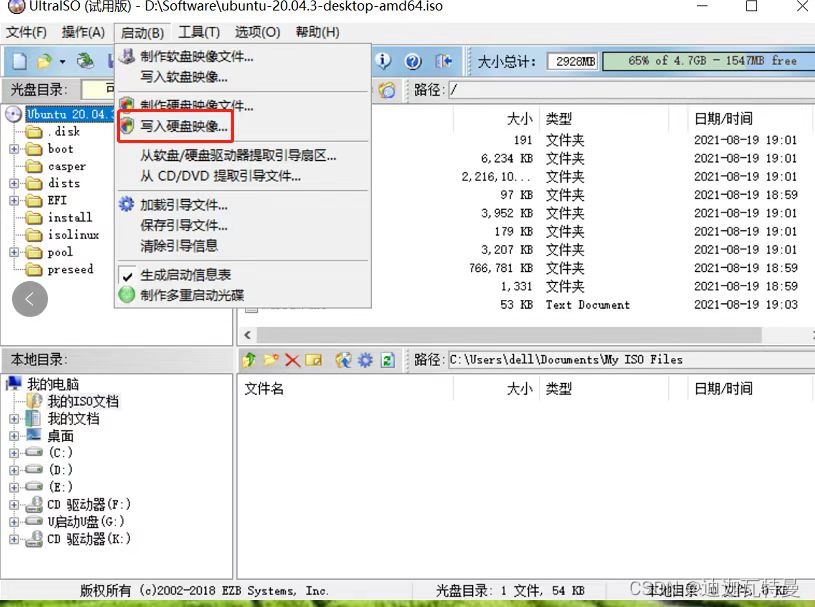Open the 选项(O) menu
Viewport: 815px width, 607px height.
(x=257, y=32)
